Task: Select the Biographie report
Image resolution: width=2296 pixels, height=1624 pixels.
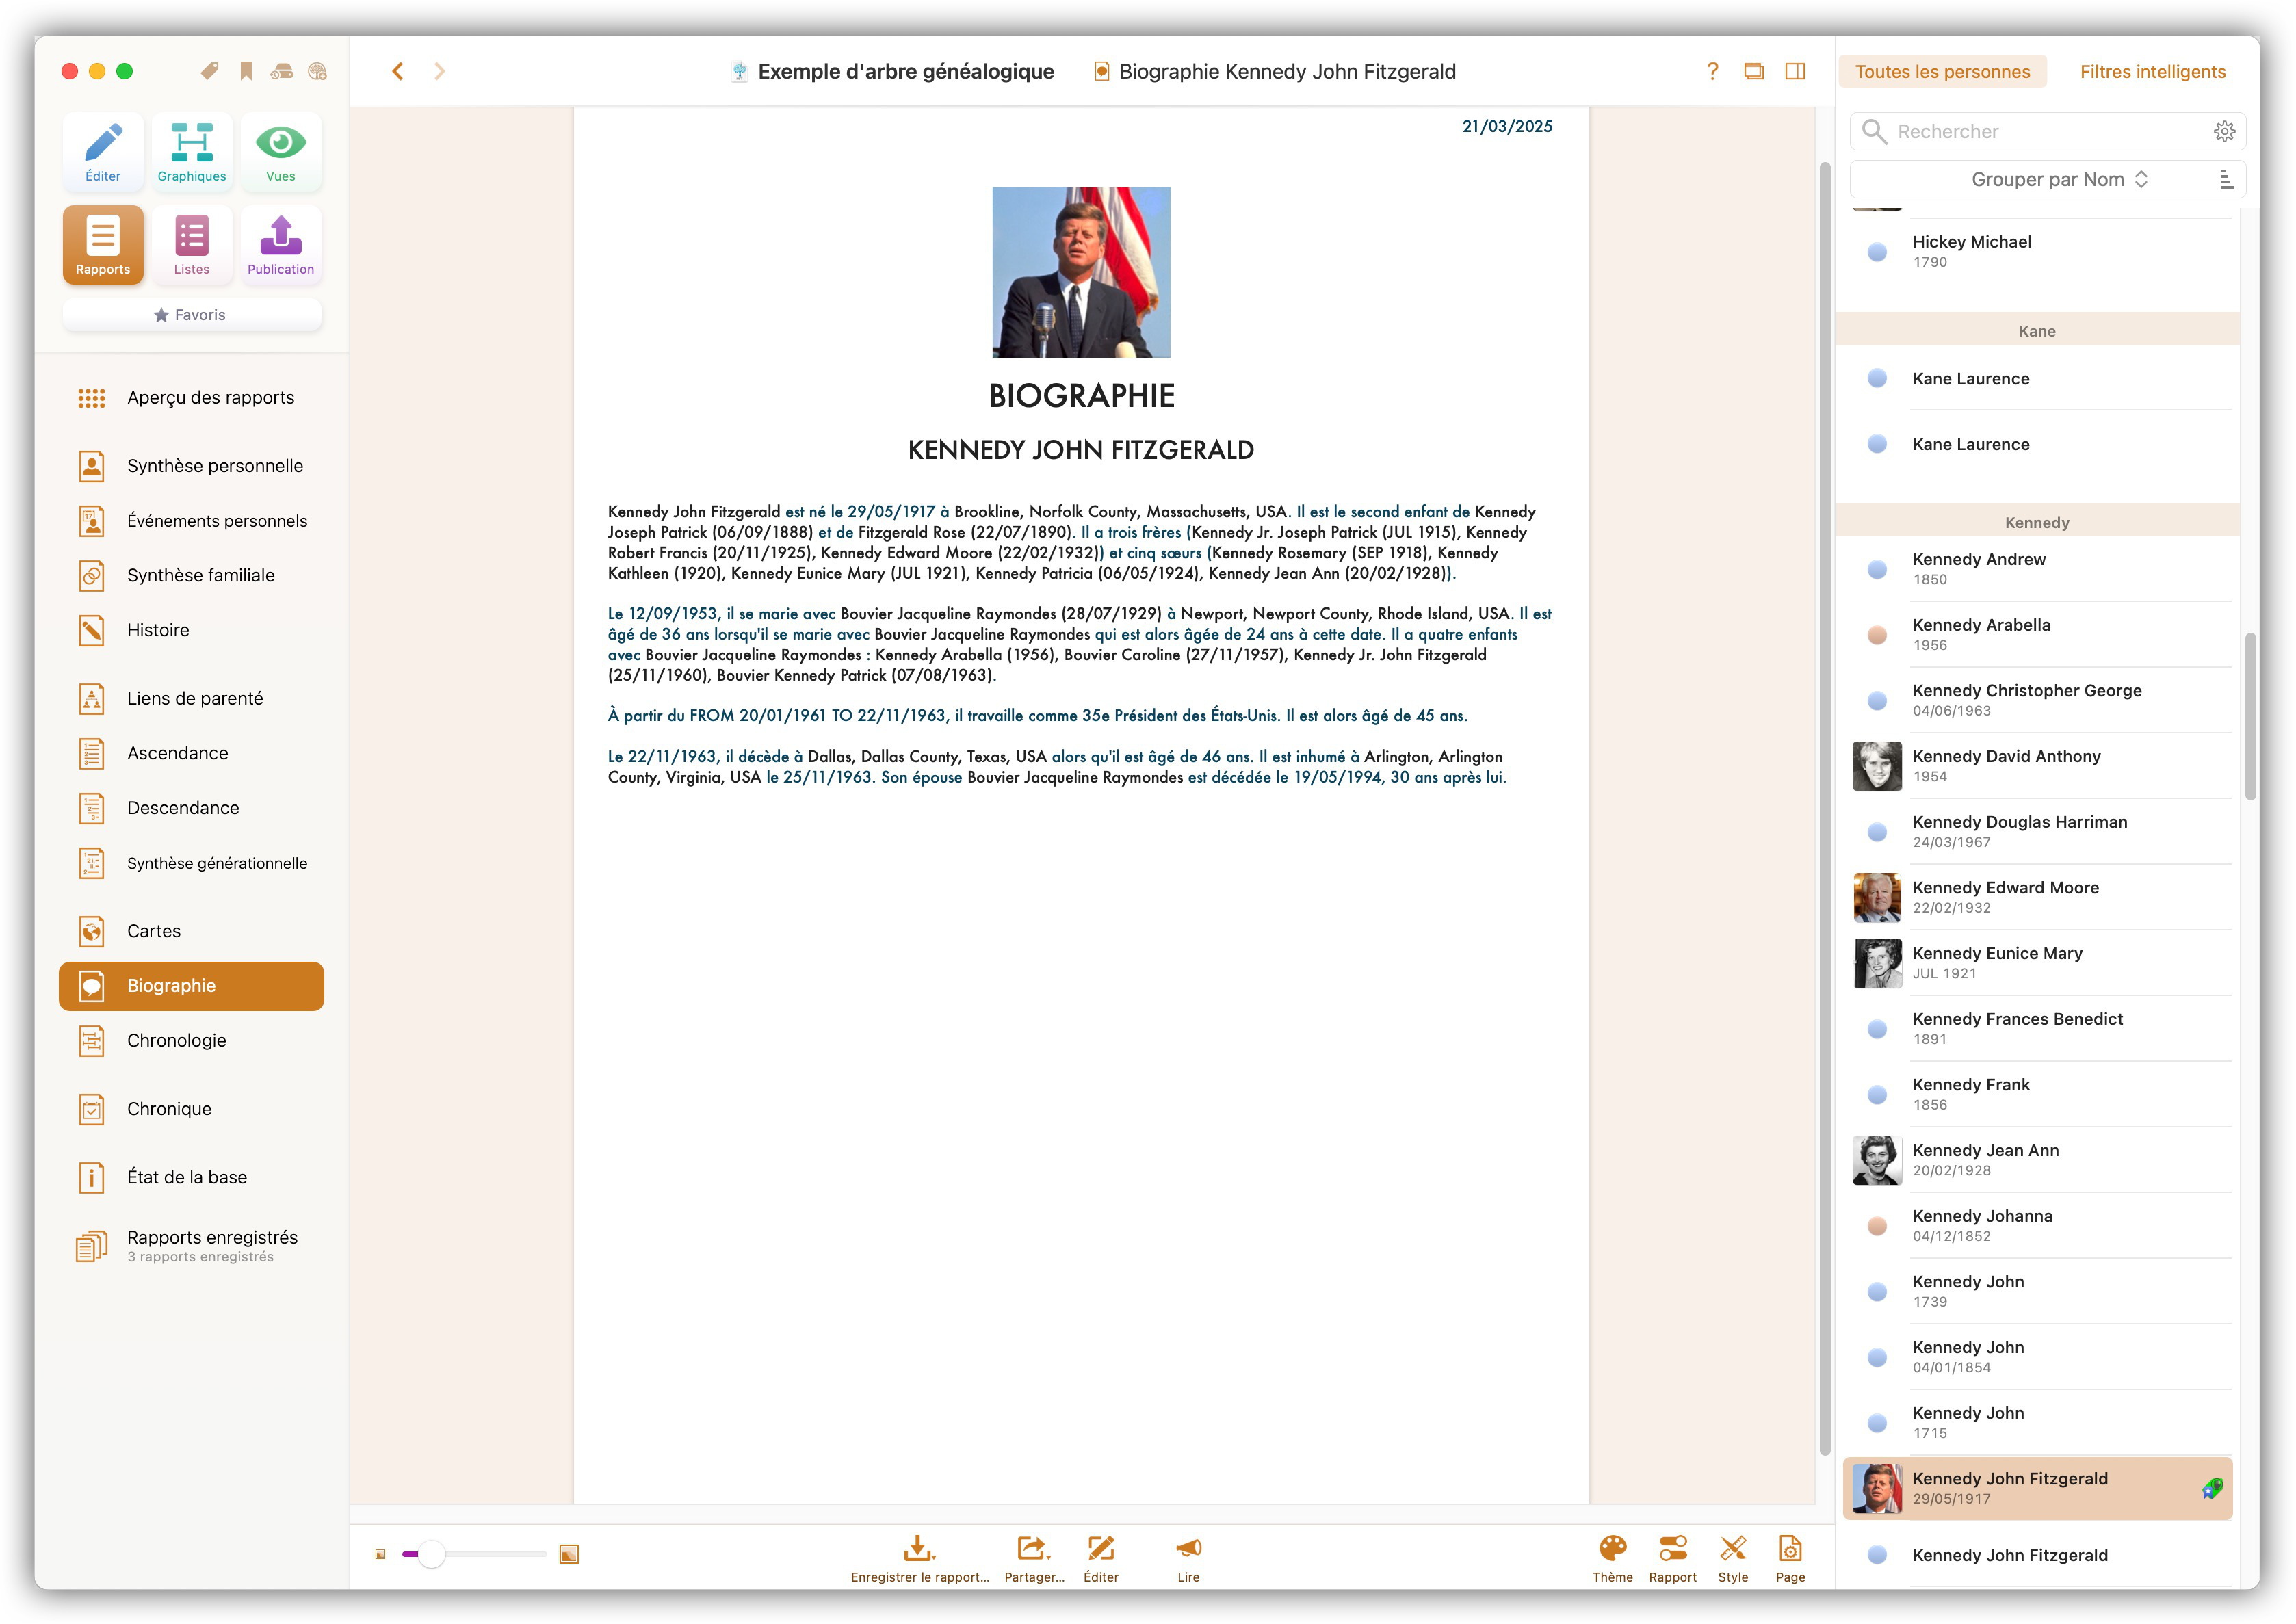Action: (192, 986)
